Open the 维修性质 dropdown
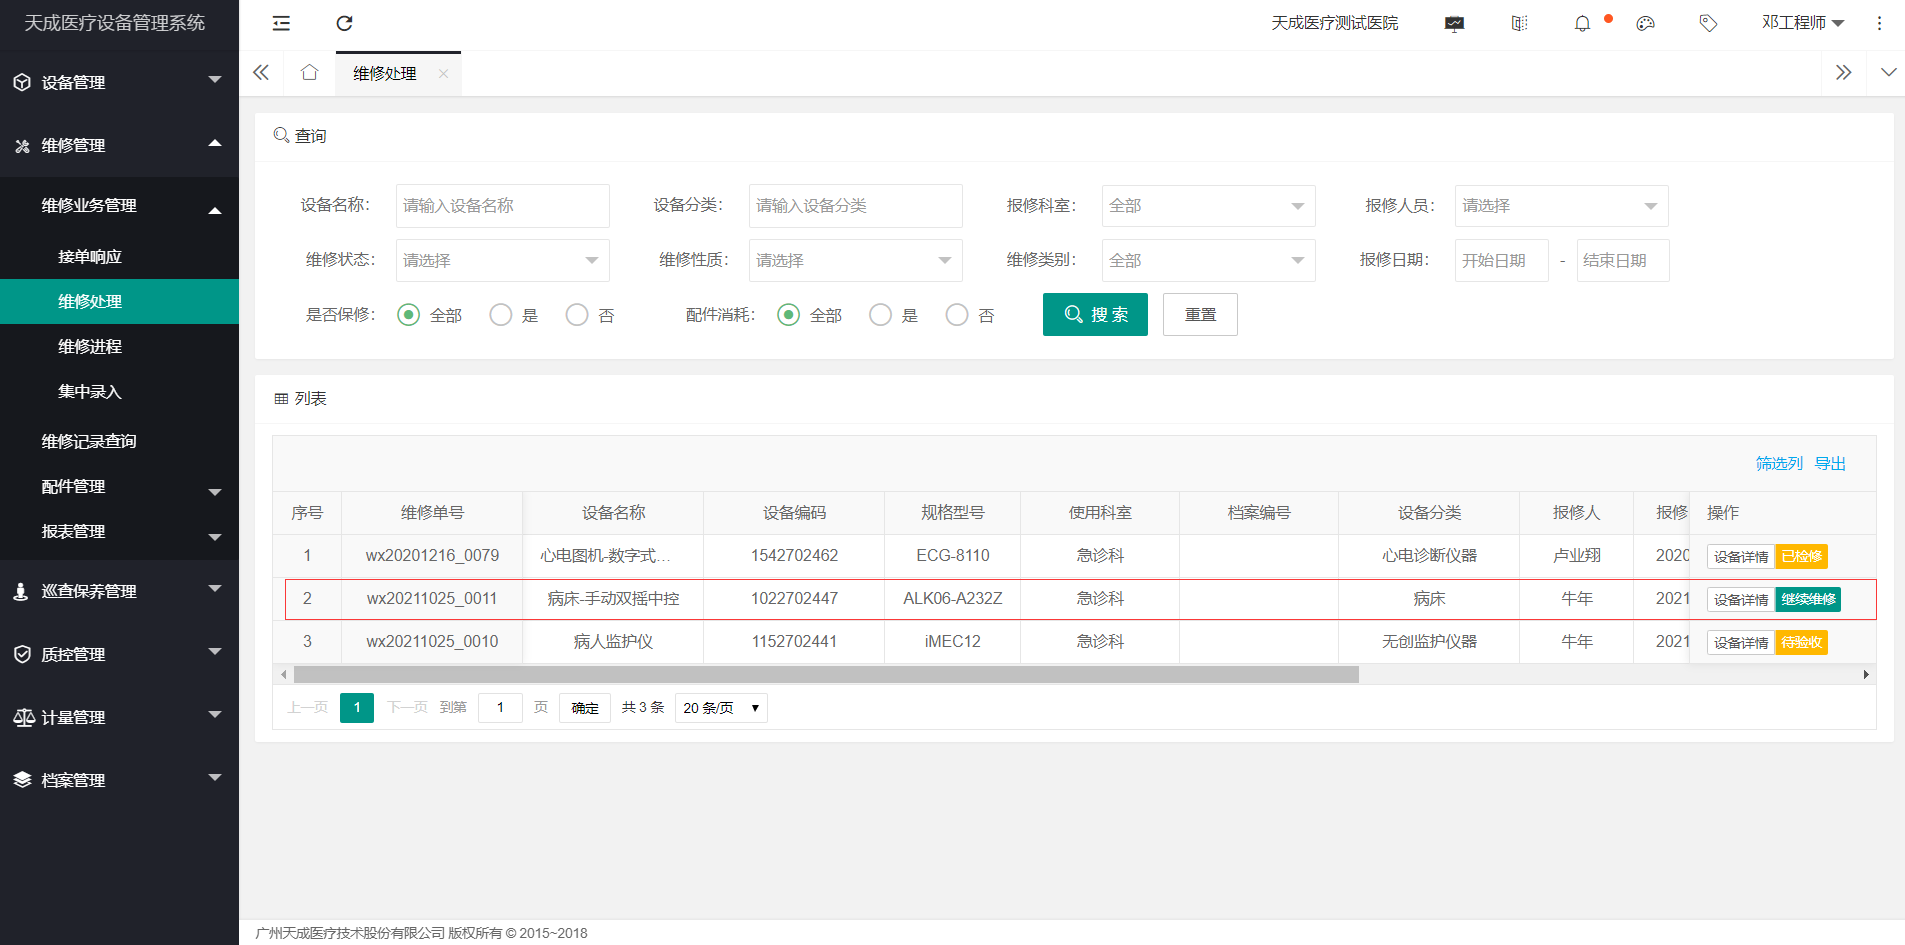Screen dimensions: 1905x945 (x=855, y=260)
